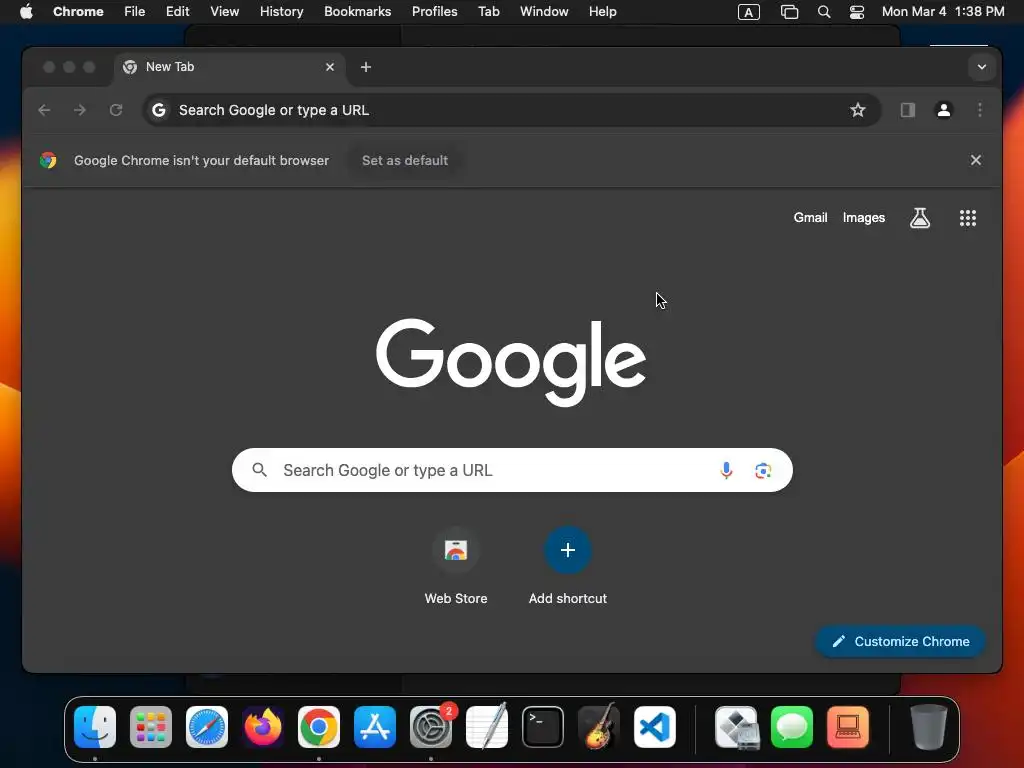Open the Window menu
The width and height of the screenshot is (1024, 768).
pyautogui.click(x=544, y=12)
